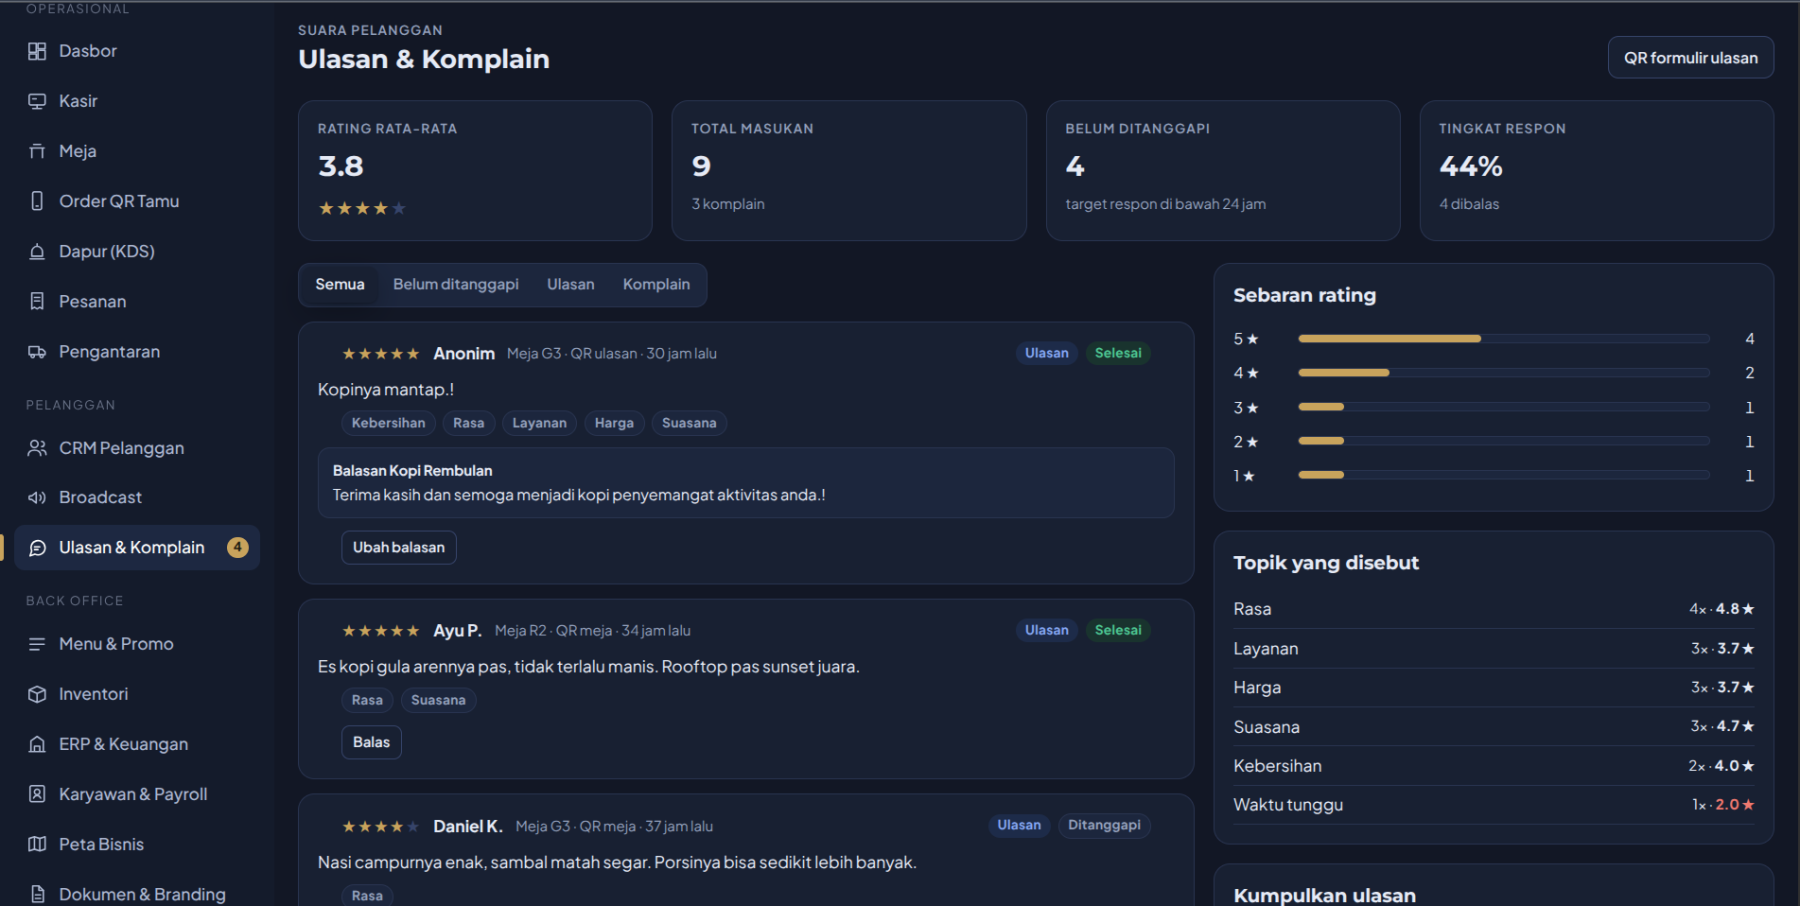Click Ubah balasan on Anonim review
Viewport: 1800px width, 906px height.
(x=399, y=548)
